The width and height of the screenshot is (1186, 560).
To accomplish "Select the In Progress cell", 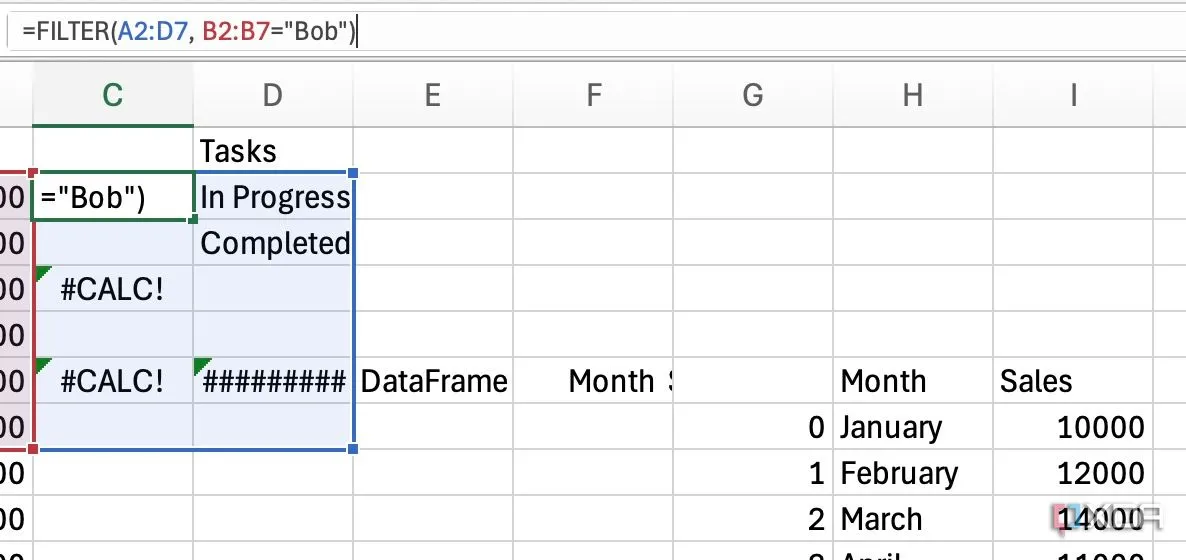I will tap(273, 198).
